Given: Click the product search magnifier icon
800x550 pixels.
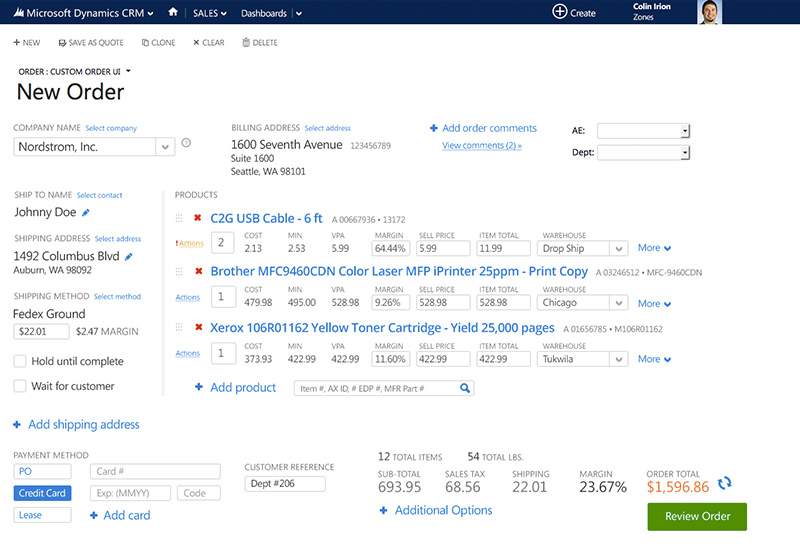Looking at the screenshot, I should coord(465,388).
